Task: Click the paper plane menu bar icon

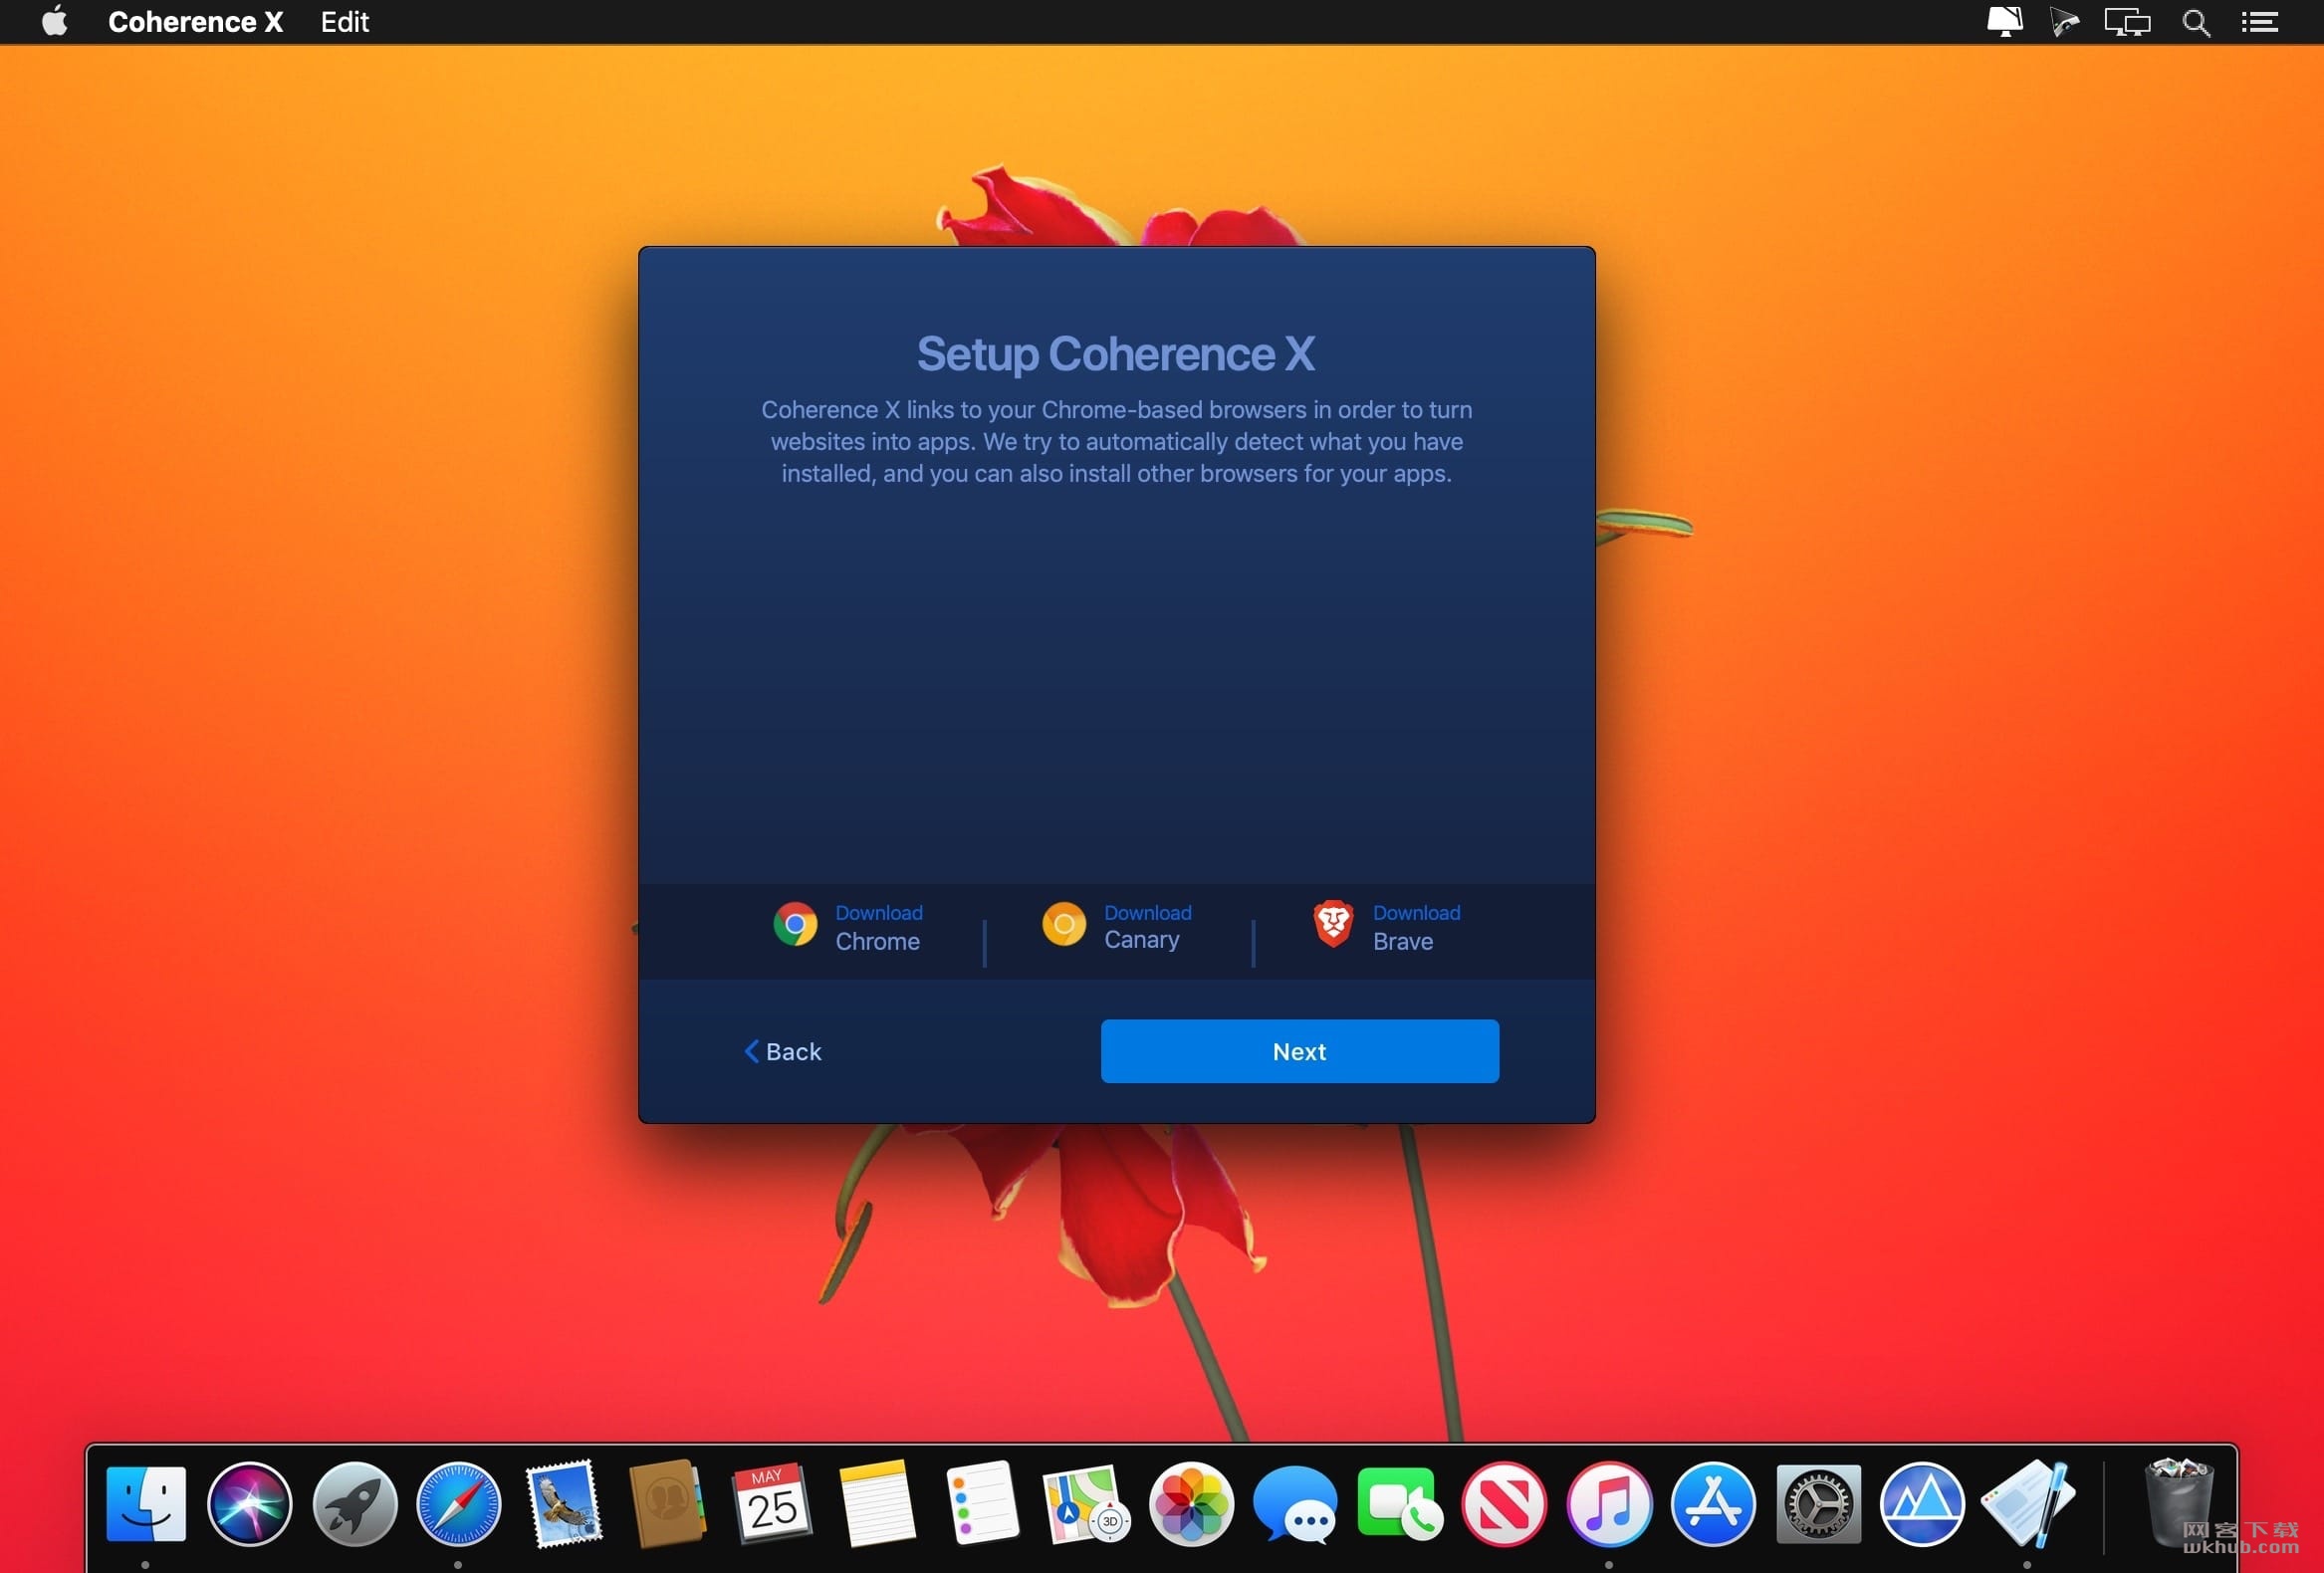Action: (x=2064, y=22)
